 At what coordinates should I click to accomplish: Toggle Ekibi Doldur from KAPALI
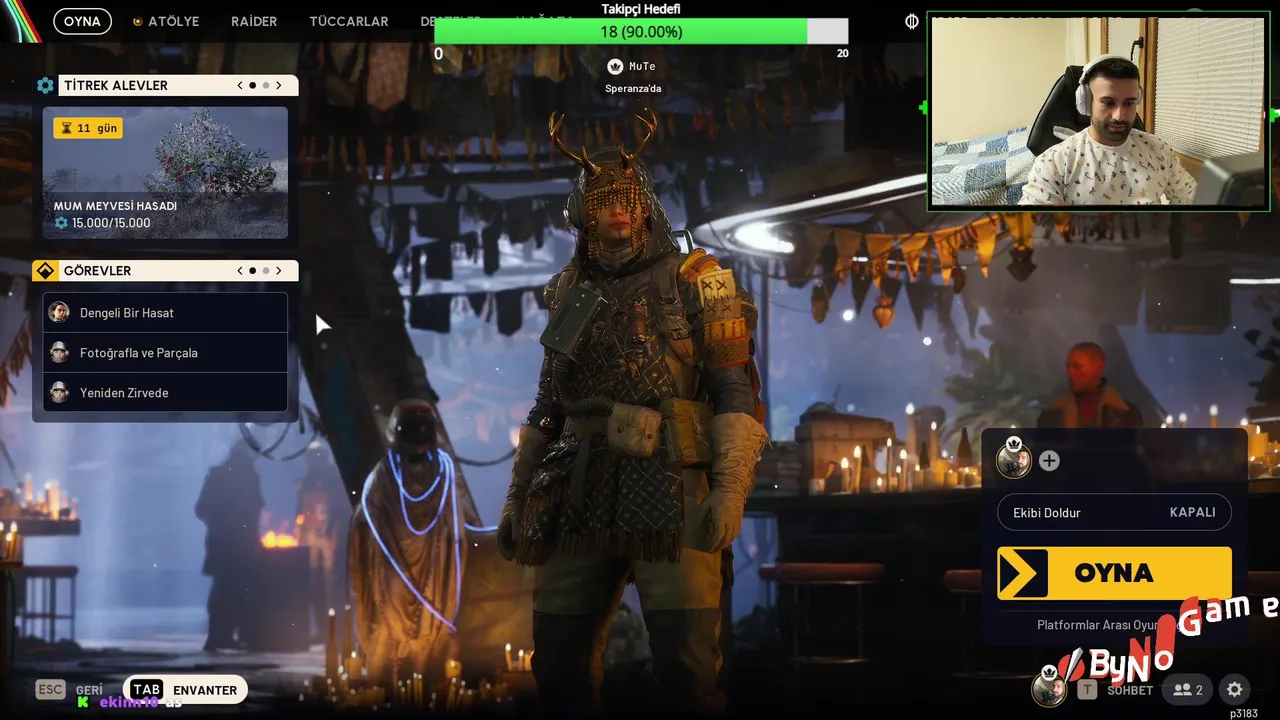click(1114, 512)
